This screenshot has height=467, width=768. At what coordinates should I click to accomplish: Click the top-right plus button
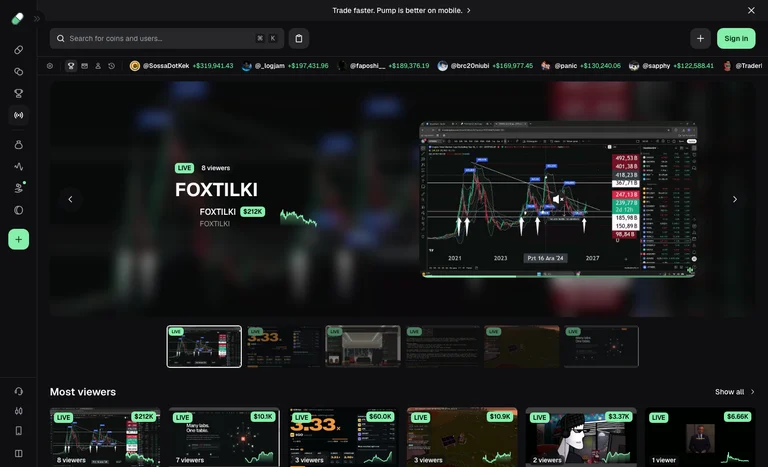point(700,38)
